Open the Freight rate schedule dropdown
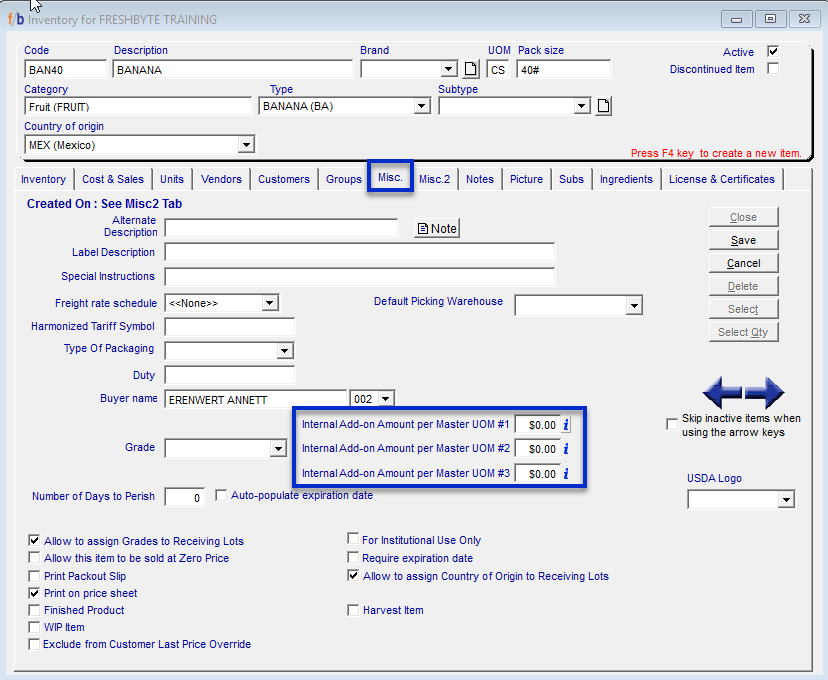The image size is (828, 680). pyautogui.click(x=270, y=303)
